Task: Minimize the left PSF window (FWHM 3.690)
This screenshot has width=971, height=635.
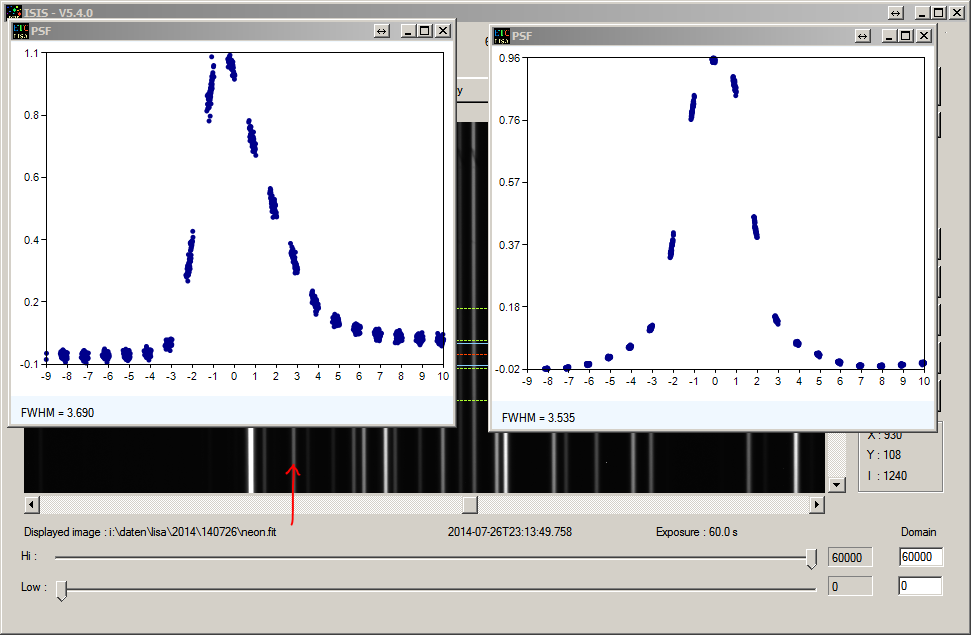Action: click(408, 31)
